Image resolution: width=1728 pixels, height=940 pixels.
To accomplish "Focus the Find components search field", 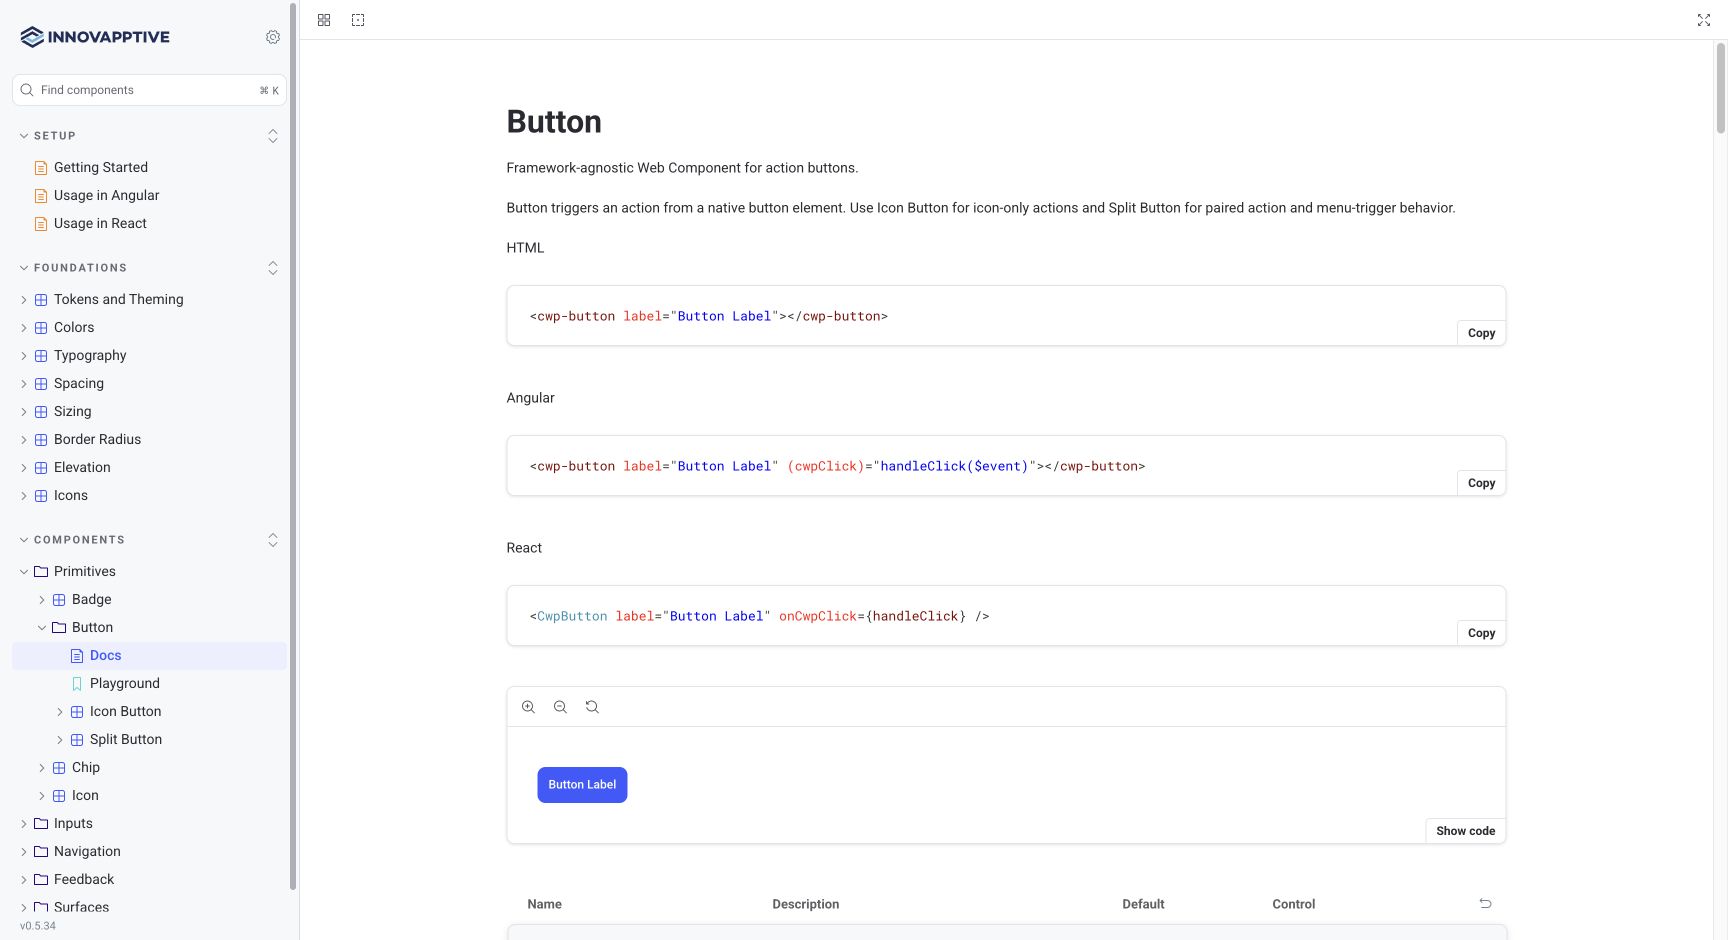I will pyautogui.click(x=149, y=90).
